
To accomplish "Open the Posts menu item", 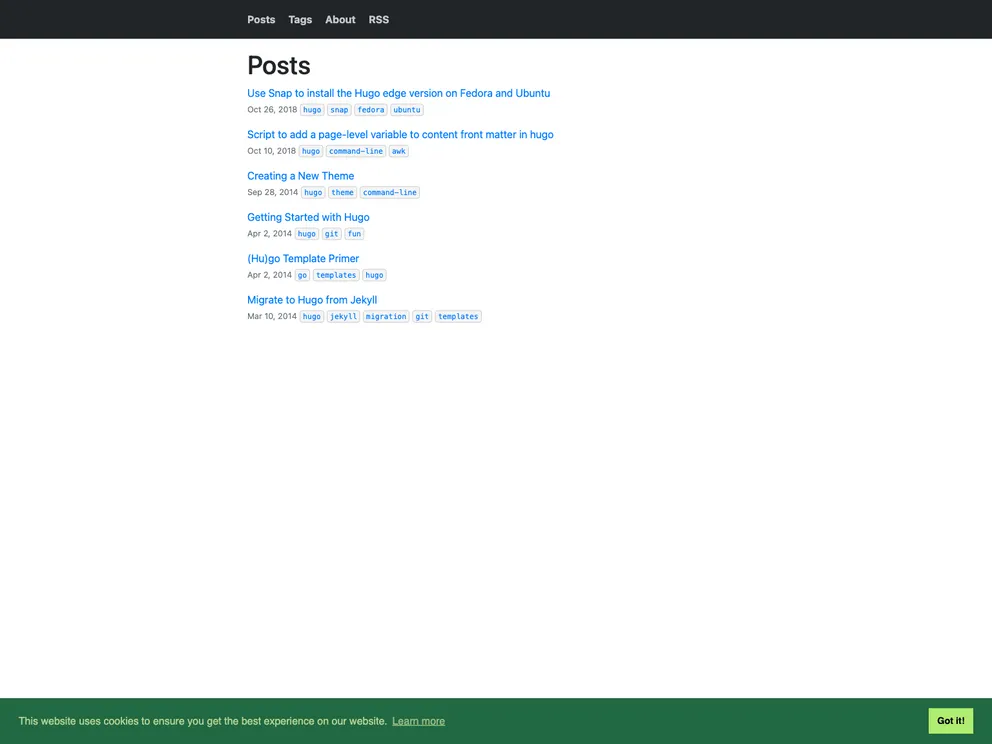I will pos(260,19).
